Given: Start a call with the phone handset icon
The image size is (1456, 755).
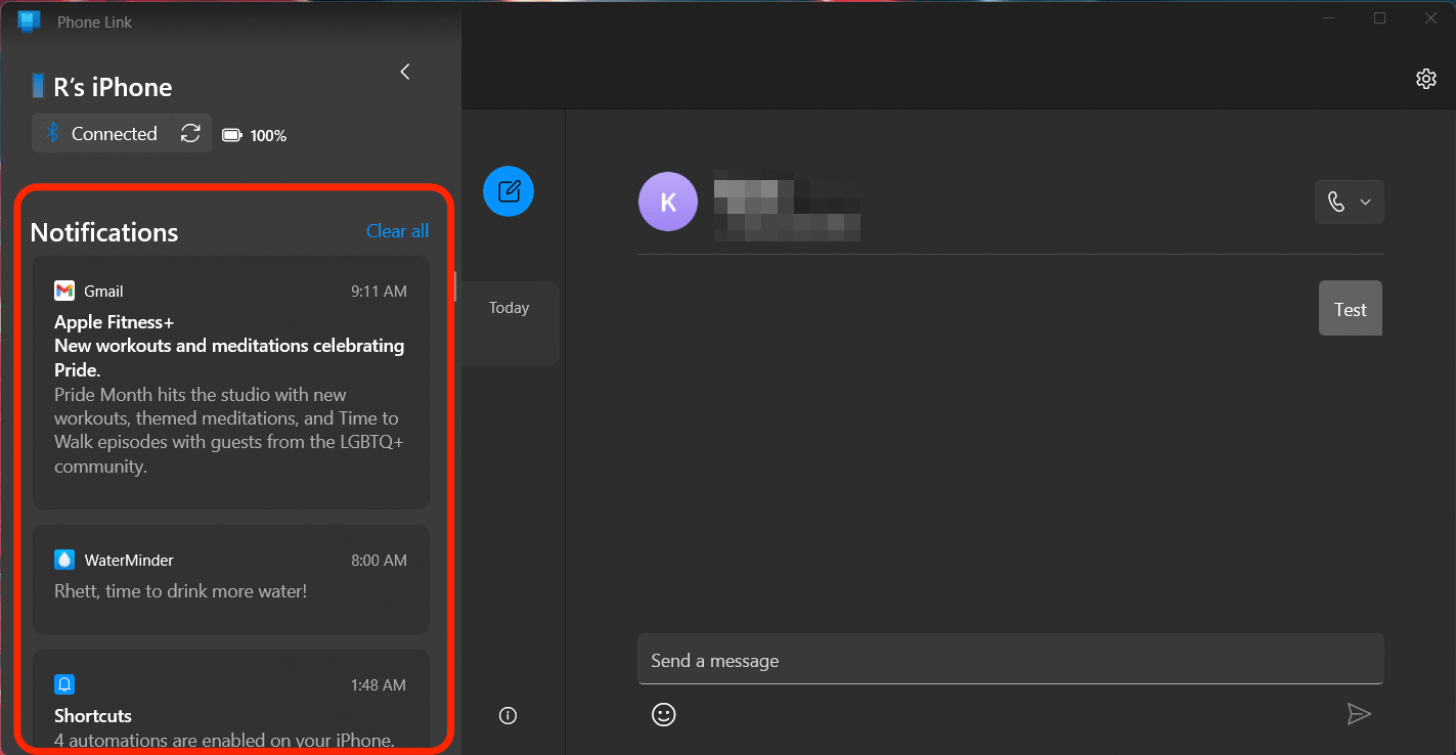Looking at the screenshot, I should click(1337, 202).
